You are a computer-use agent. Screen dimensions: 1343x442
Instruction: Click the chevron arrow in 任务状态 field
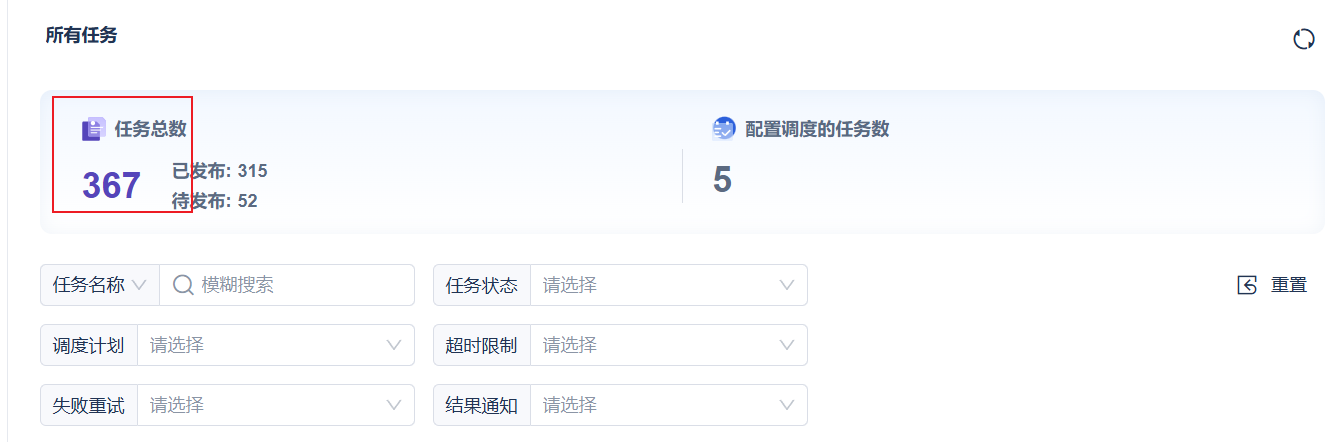click(x=787, y=285)
